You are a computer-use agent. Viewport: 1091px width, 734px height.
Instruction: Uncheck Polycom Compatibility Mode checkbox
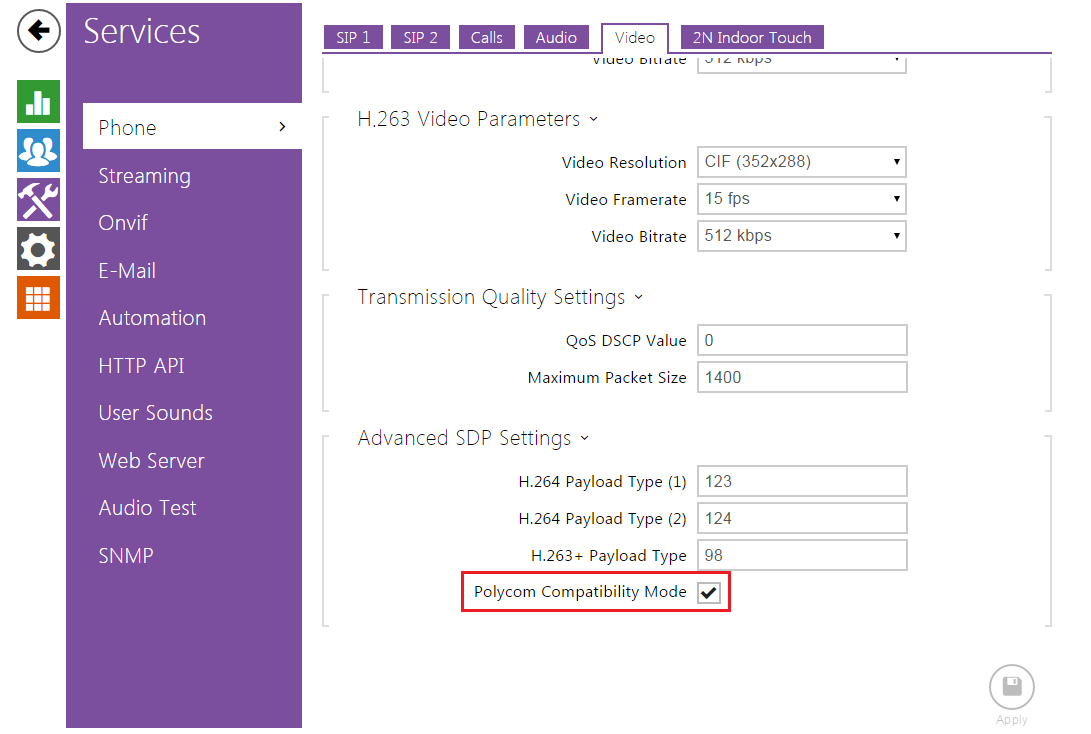click(x=709, y=593)
